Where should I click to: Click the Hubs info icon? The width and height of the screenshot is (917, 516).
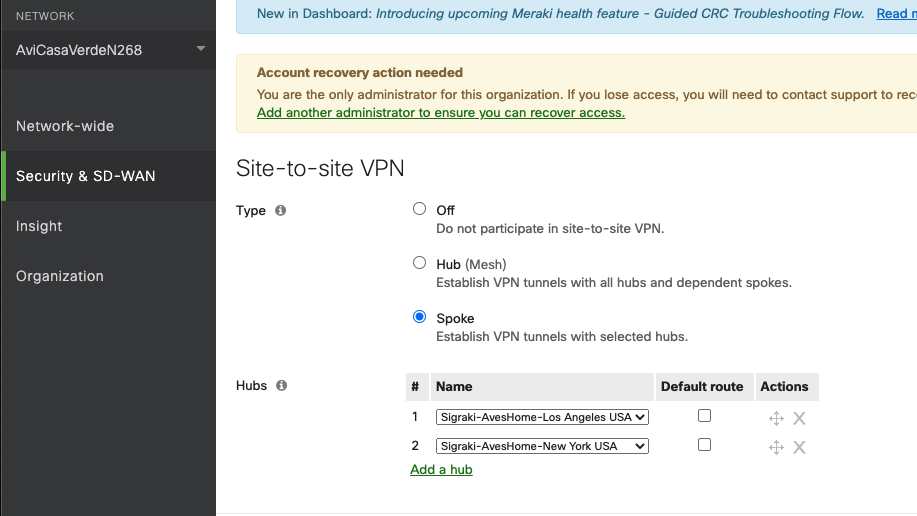point(281,386)
